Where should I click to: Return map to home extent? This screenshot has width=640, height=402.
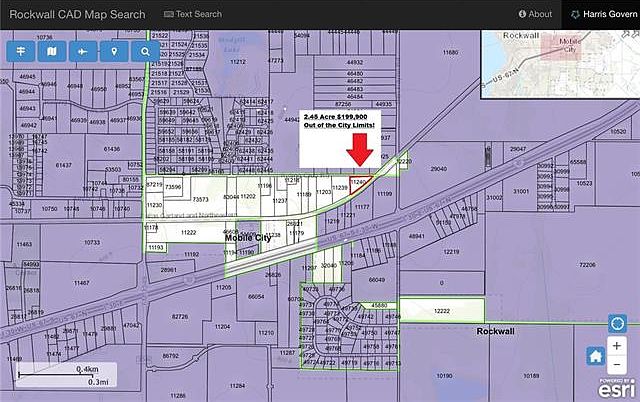point(596,356)
